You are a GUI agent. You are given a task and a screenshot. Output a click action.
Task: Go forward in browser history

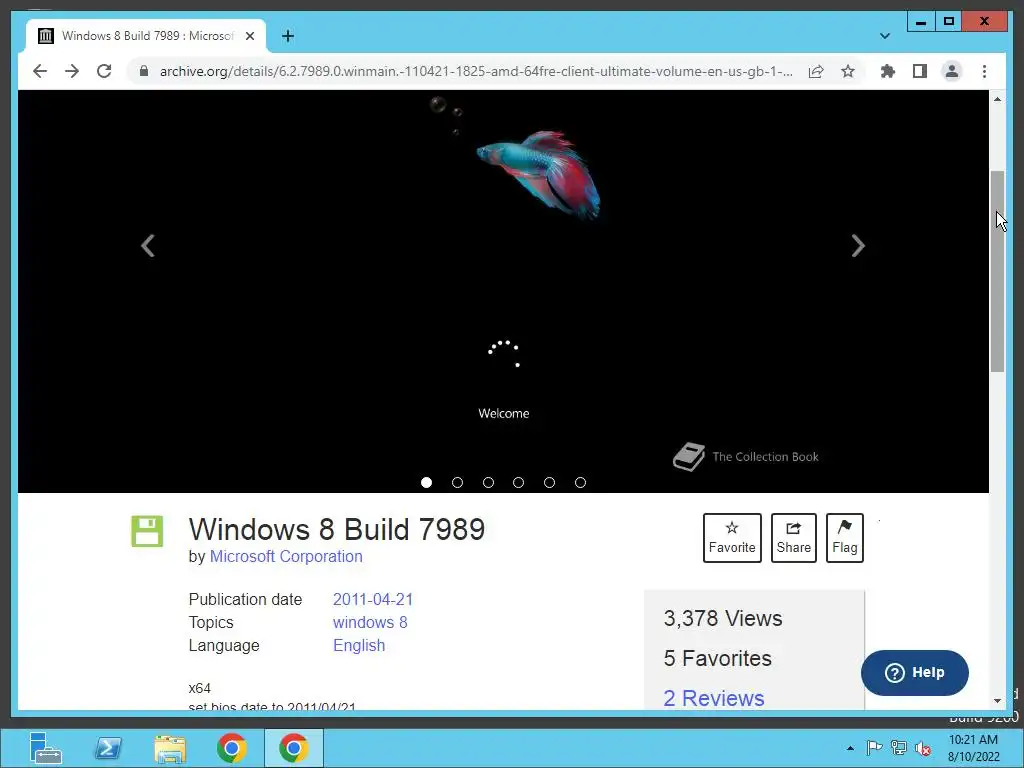(x=72, y=71)
